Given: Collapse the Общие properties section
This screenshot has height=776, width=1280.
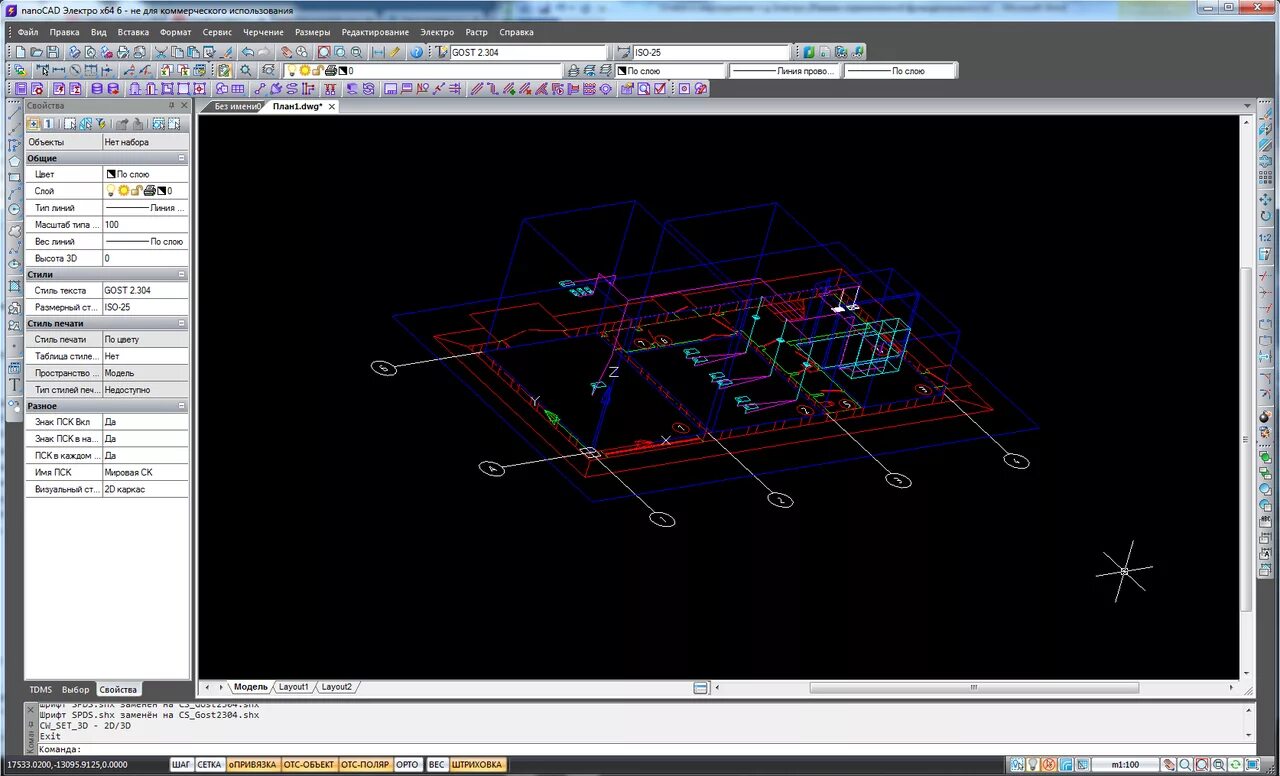Looking at the screenshot, I should coord(182,158).
